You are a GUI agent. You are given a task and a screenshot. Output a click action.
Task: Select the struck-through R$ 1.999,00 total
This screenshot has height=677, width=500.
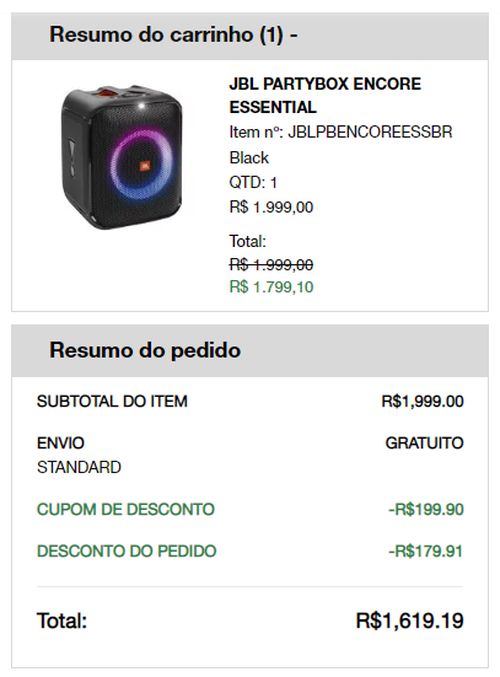click(271, 264)
